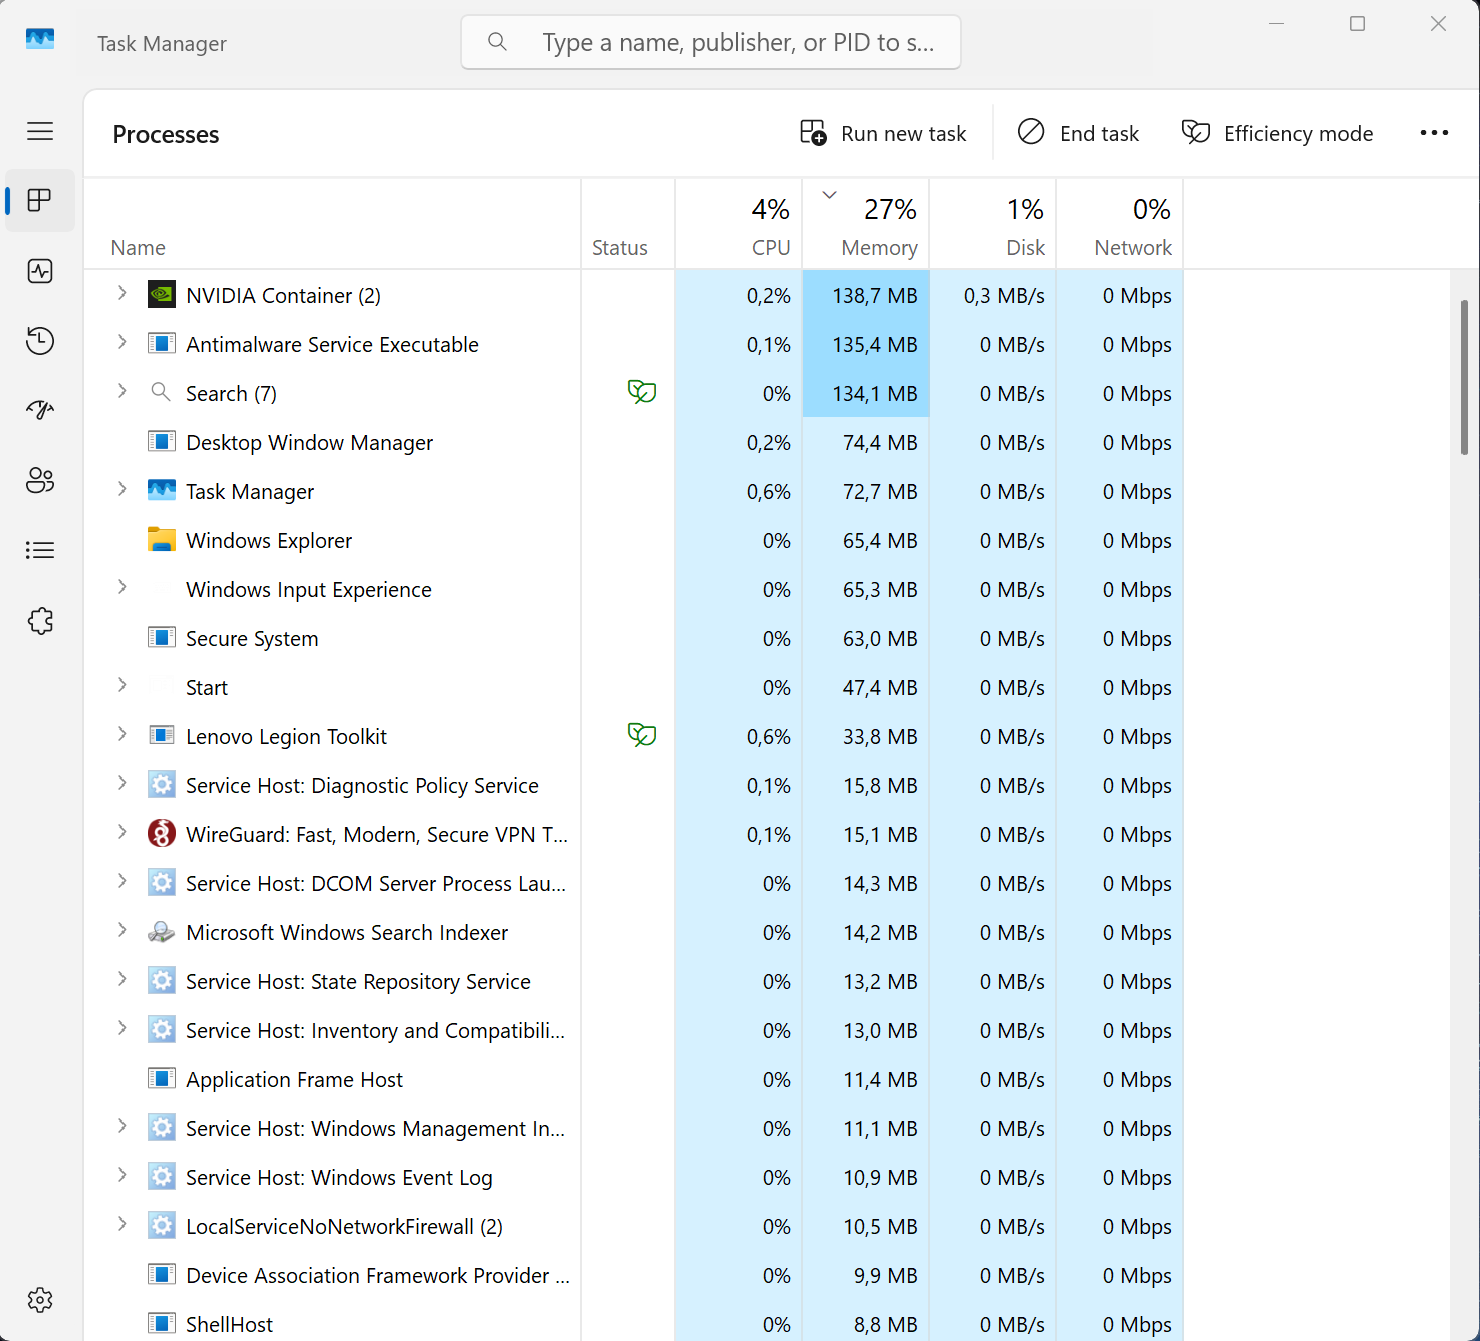Click the 0,3 MB/s disk value

1004,296
